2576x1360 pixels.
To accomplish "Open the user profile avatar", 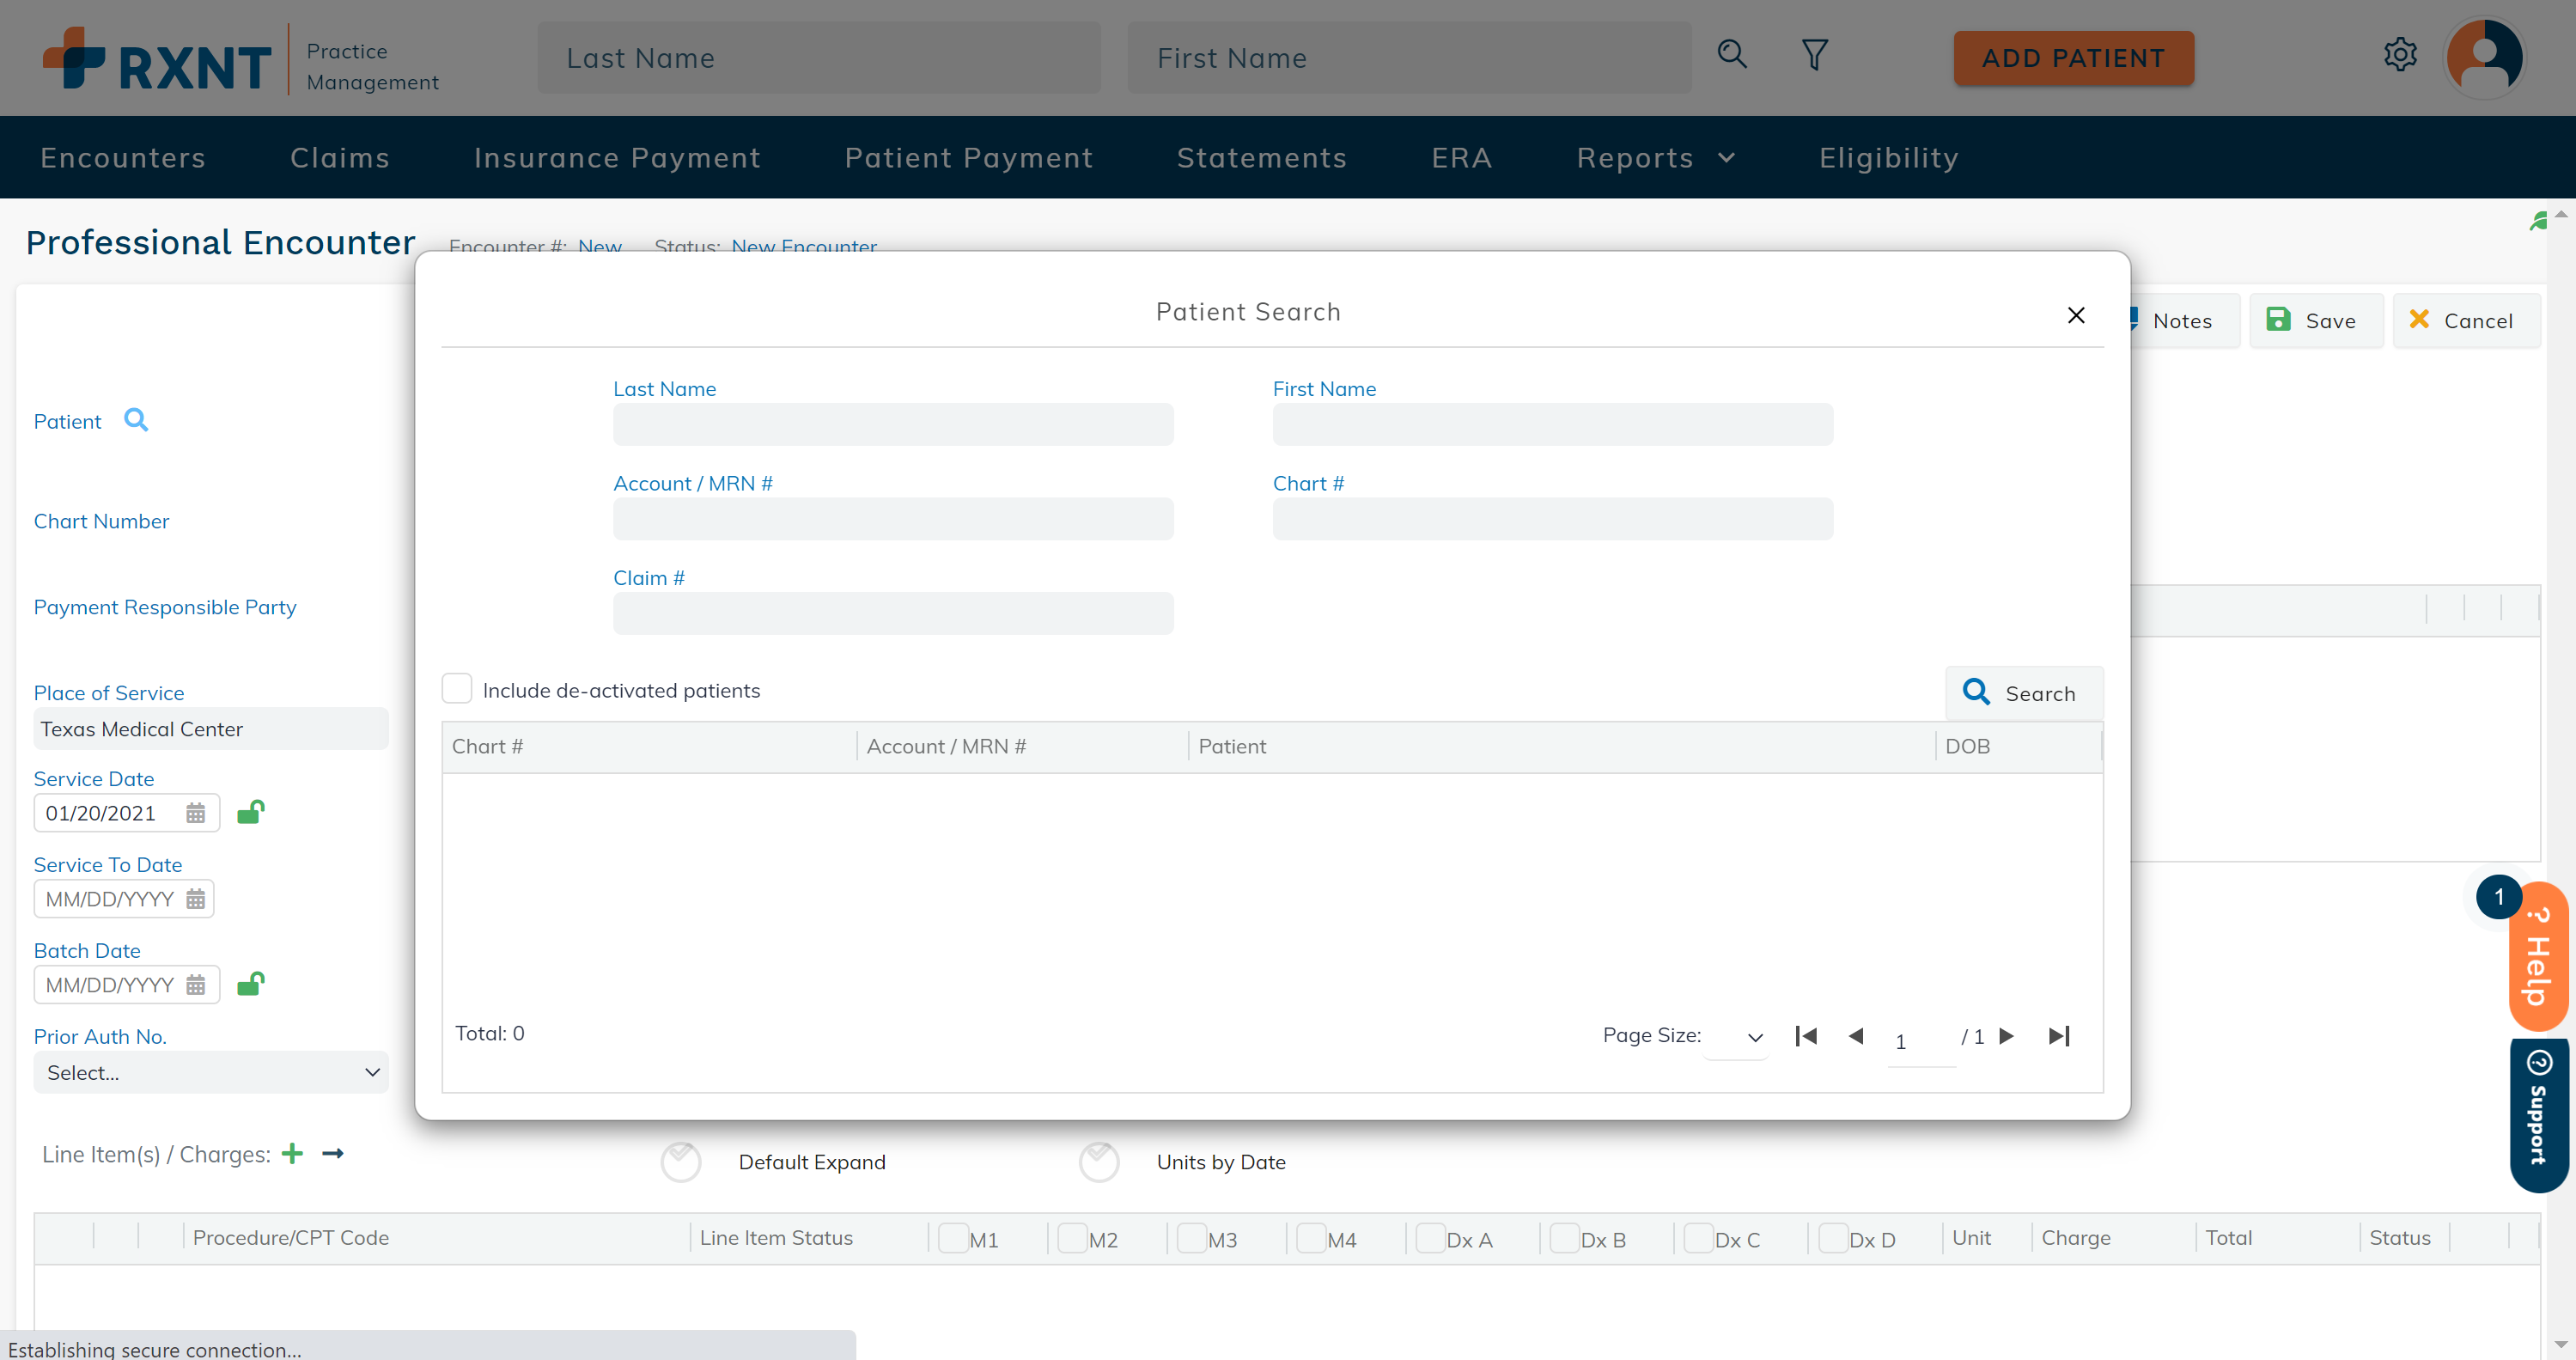I will click(x=2485, y=58).
